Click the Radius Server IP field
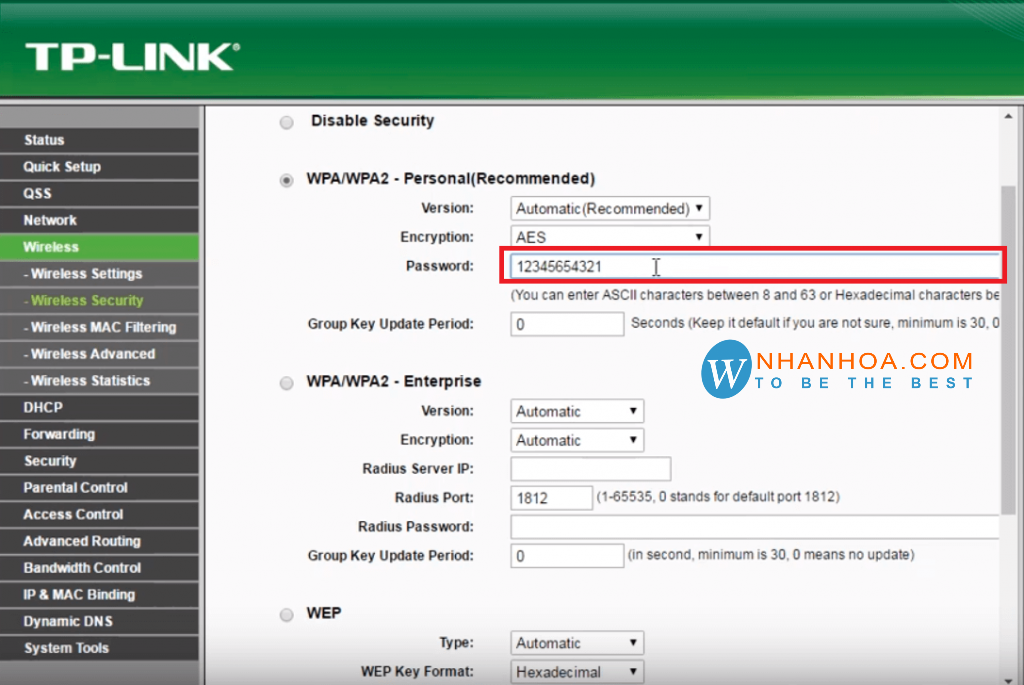Viewport: 1024px width, 685px height. 590,468
